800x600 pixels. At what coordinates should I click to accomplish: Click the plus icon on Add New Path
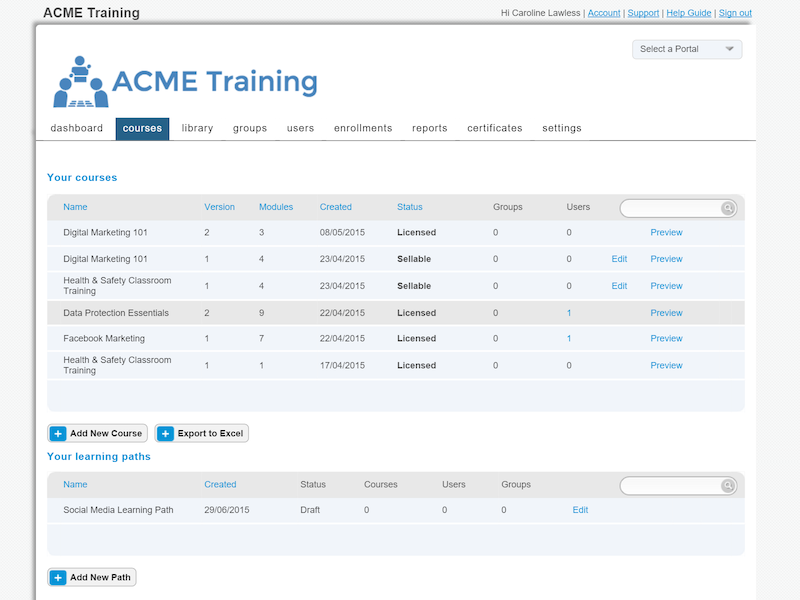tap(58, 578)
